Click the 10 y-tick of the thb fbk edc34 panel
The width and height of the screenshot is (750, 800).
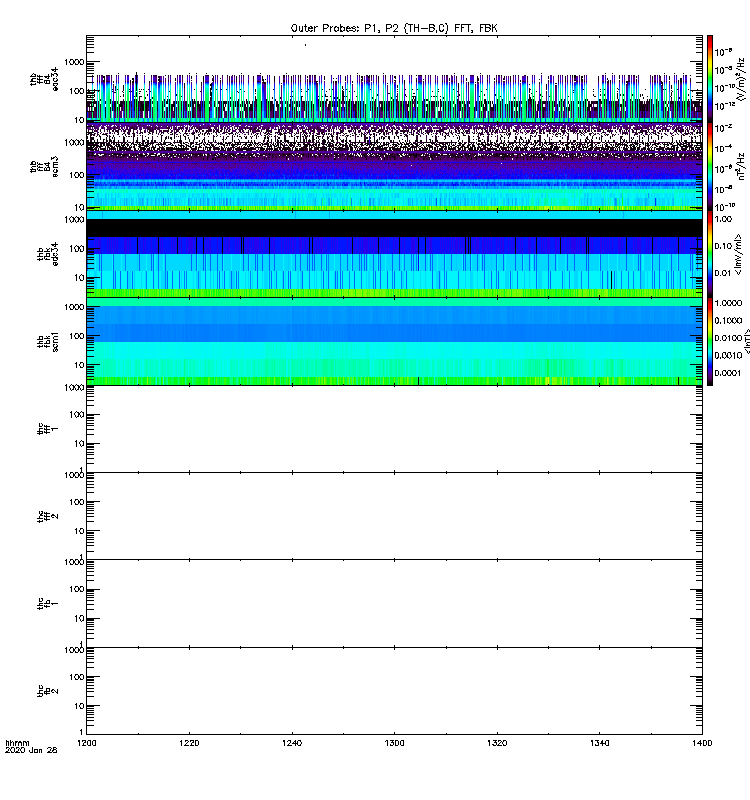click(79, 278)
